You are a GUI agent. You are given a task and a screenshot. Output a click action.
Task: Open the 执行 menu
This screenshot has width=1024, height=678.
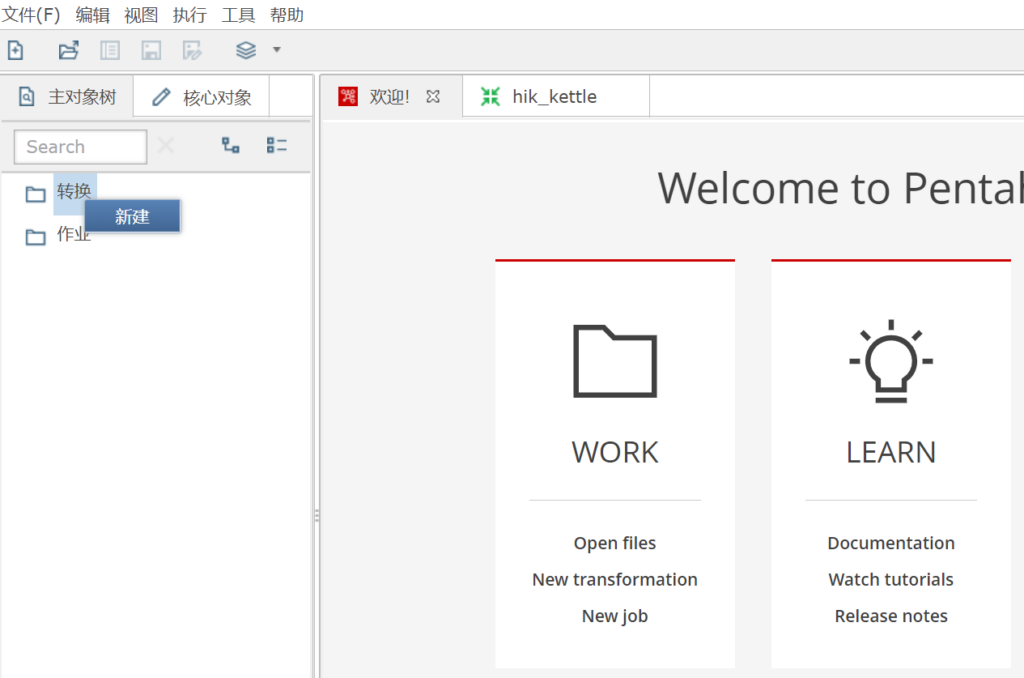189,15
